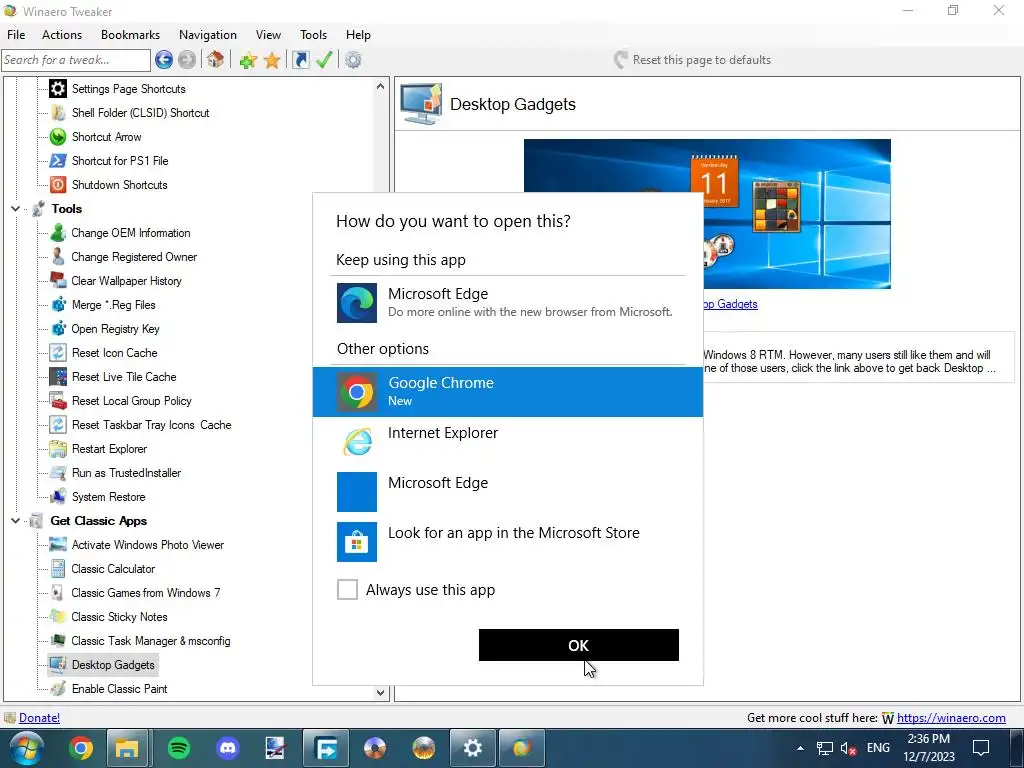Screen dimensions: 1024x768
Task: Confirm the dialog with OK button
Action: pyautogui.click(x=579, y=645)
